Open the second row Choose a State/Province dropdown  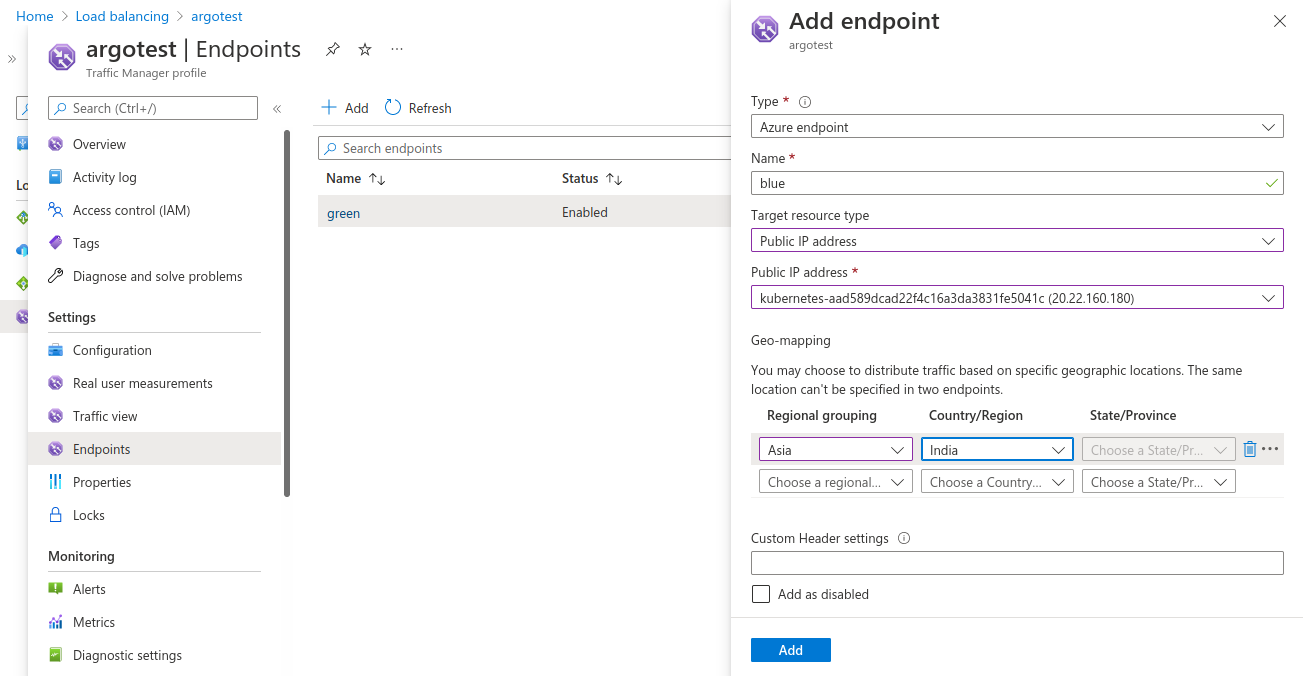click(x=1159, y=482)
